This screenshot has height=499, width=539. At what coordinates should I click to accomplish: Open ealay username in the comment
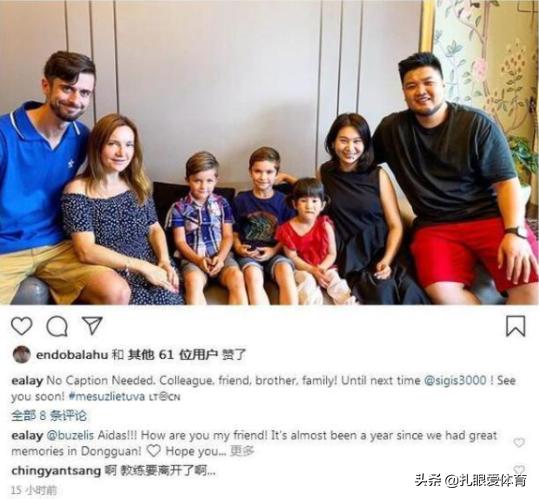[x=27, y=435]
